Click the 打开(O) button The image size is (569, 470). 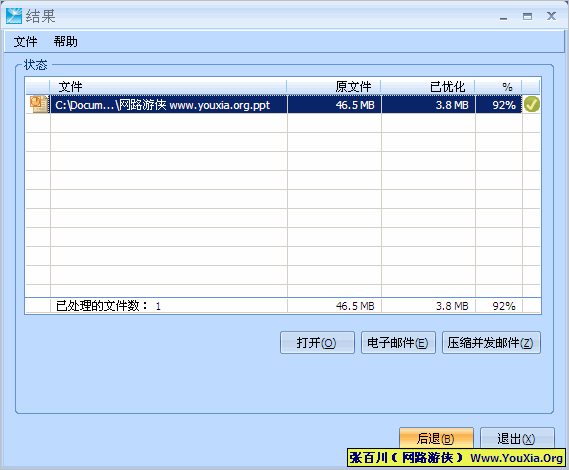click(317, 342)
